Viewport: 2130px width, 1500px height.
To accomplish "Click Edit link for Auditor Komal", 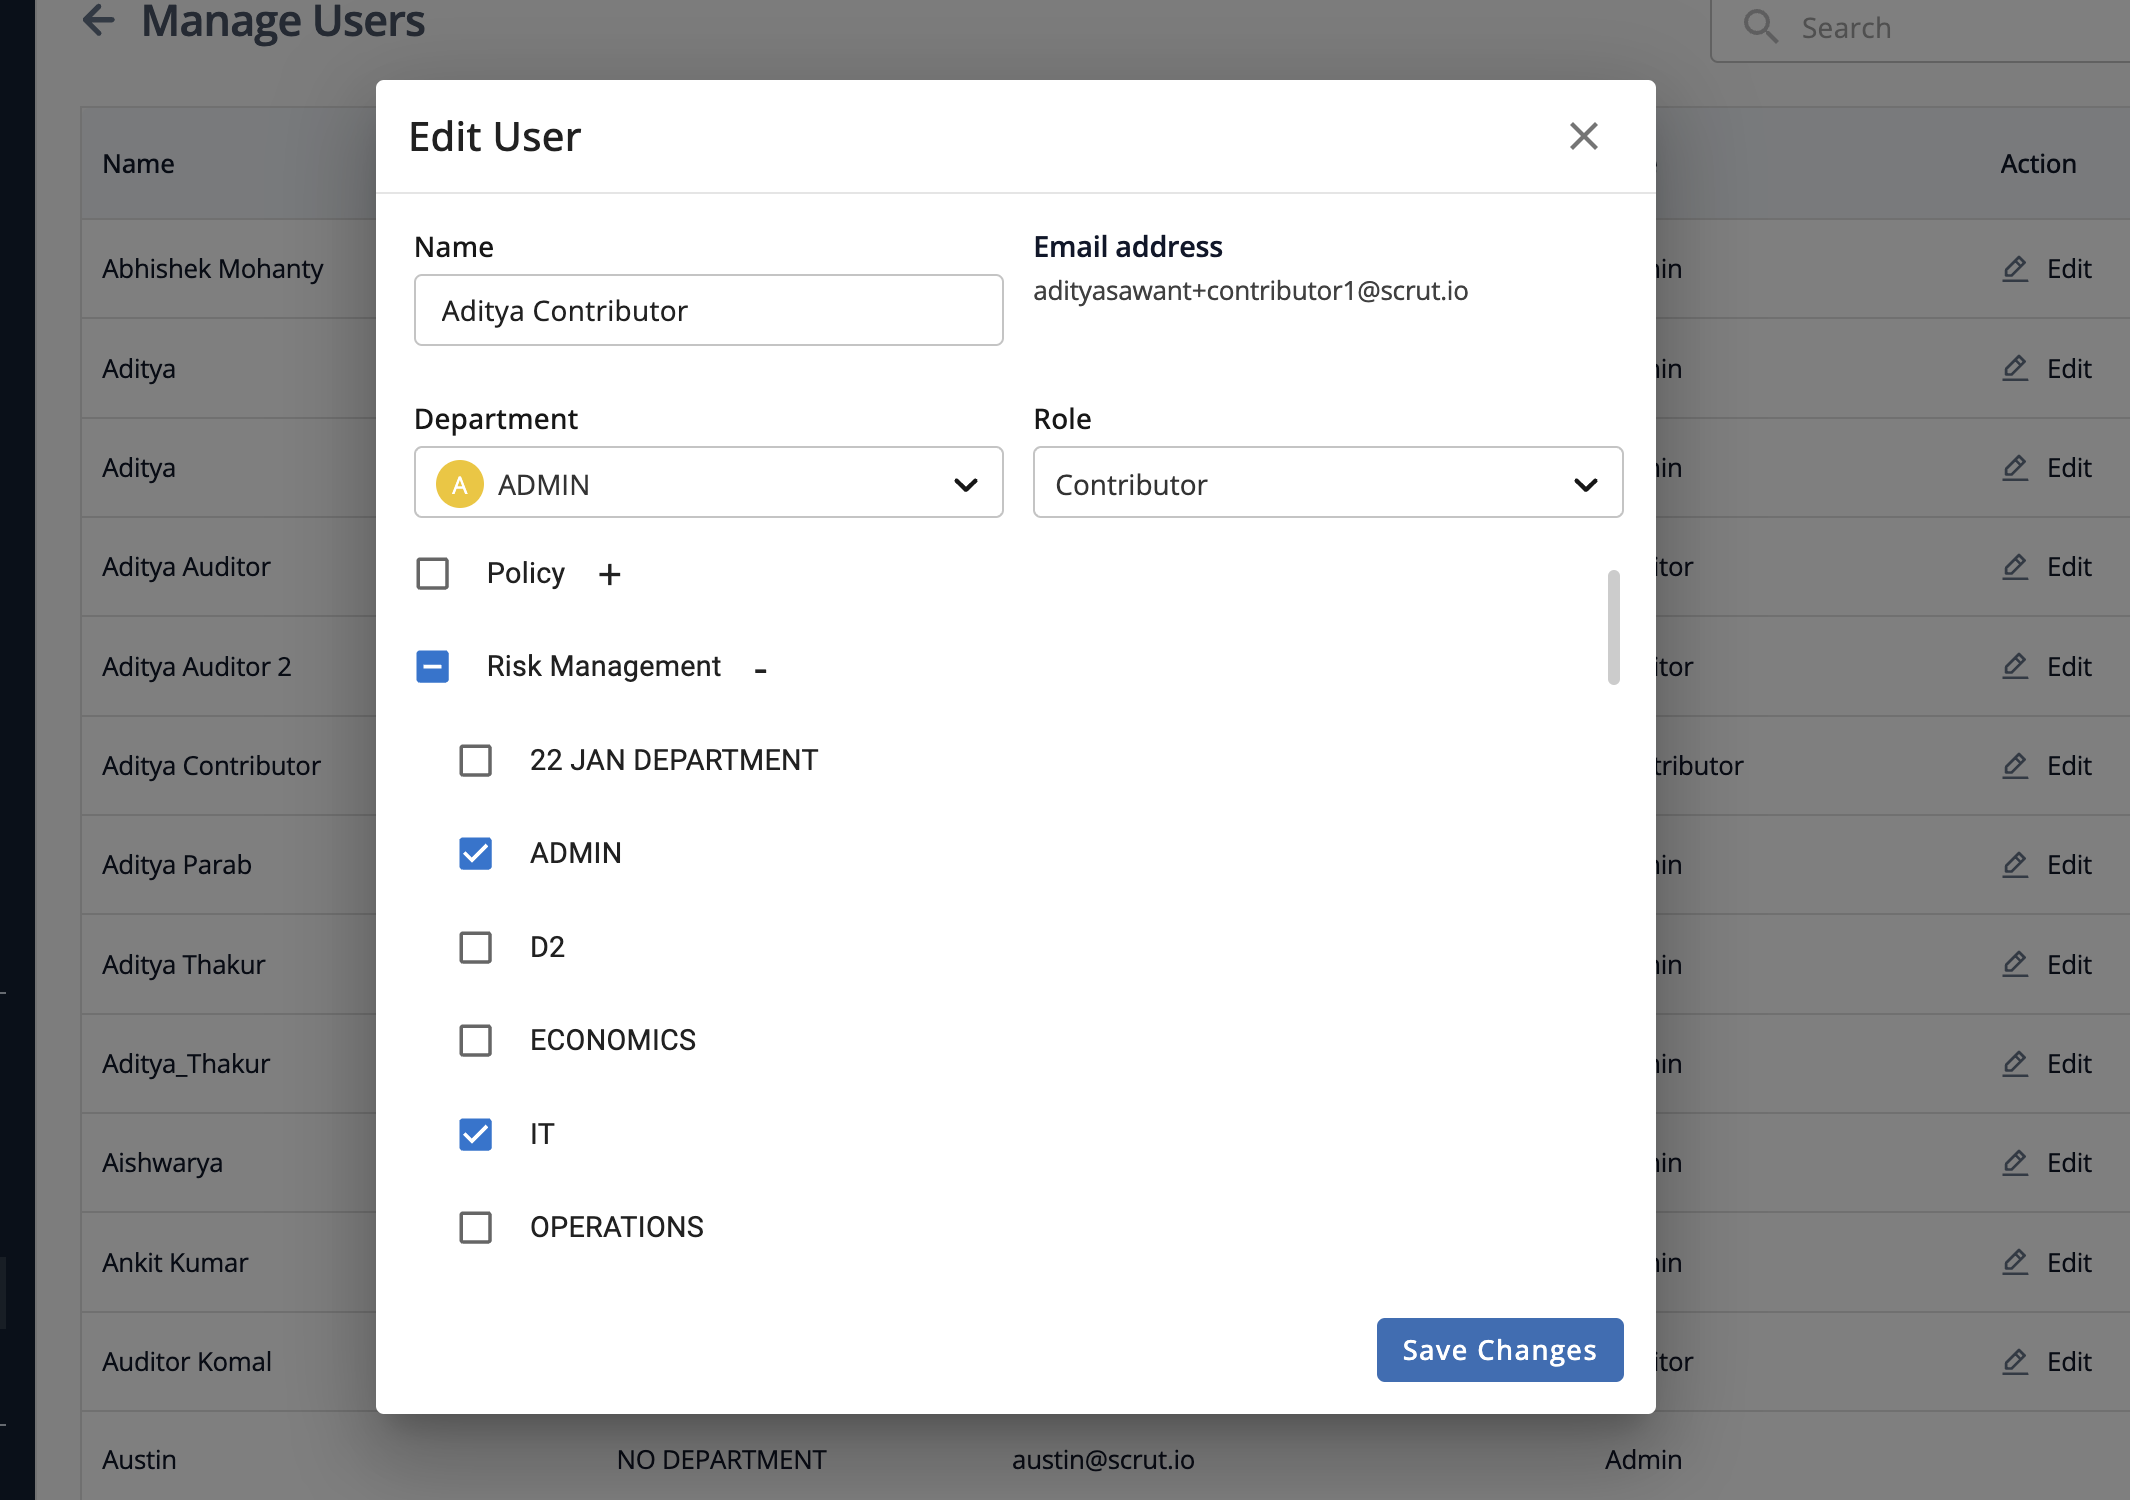I will pos(2069,1362).
